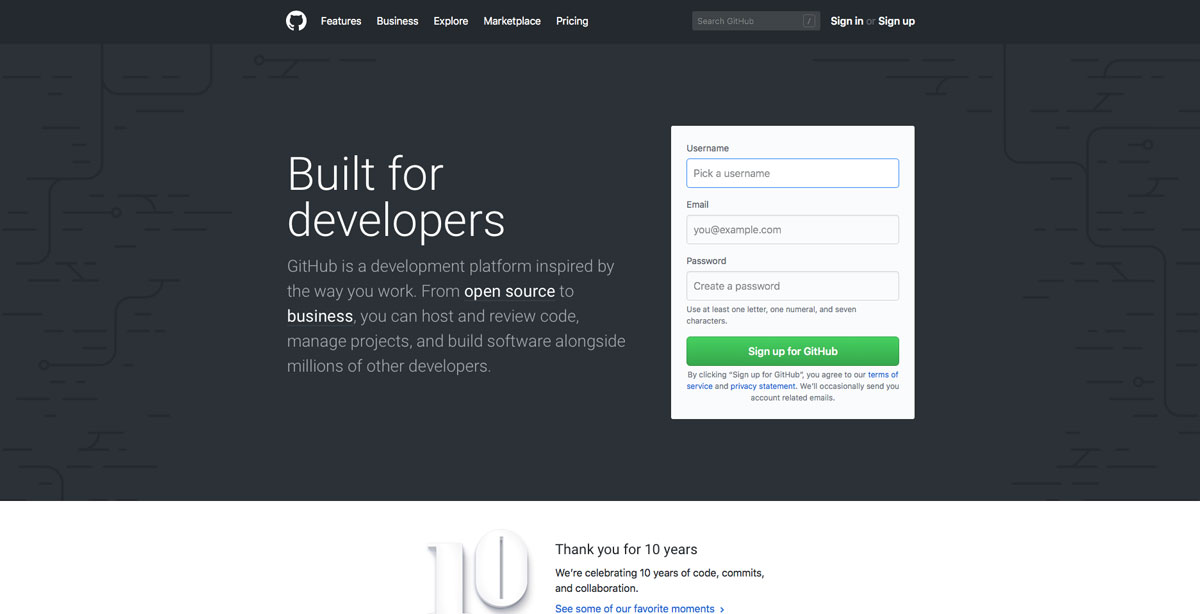Click Sign up in the header
This screenshot has width=1200, height=614.
(896, 21)
